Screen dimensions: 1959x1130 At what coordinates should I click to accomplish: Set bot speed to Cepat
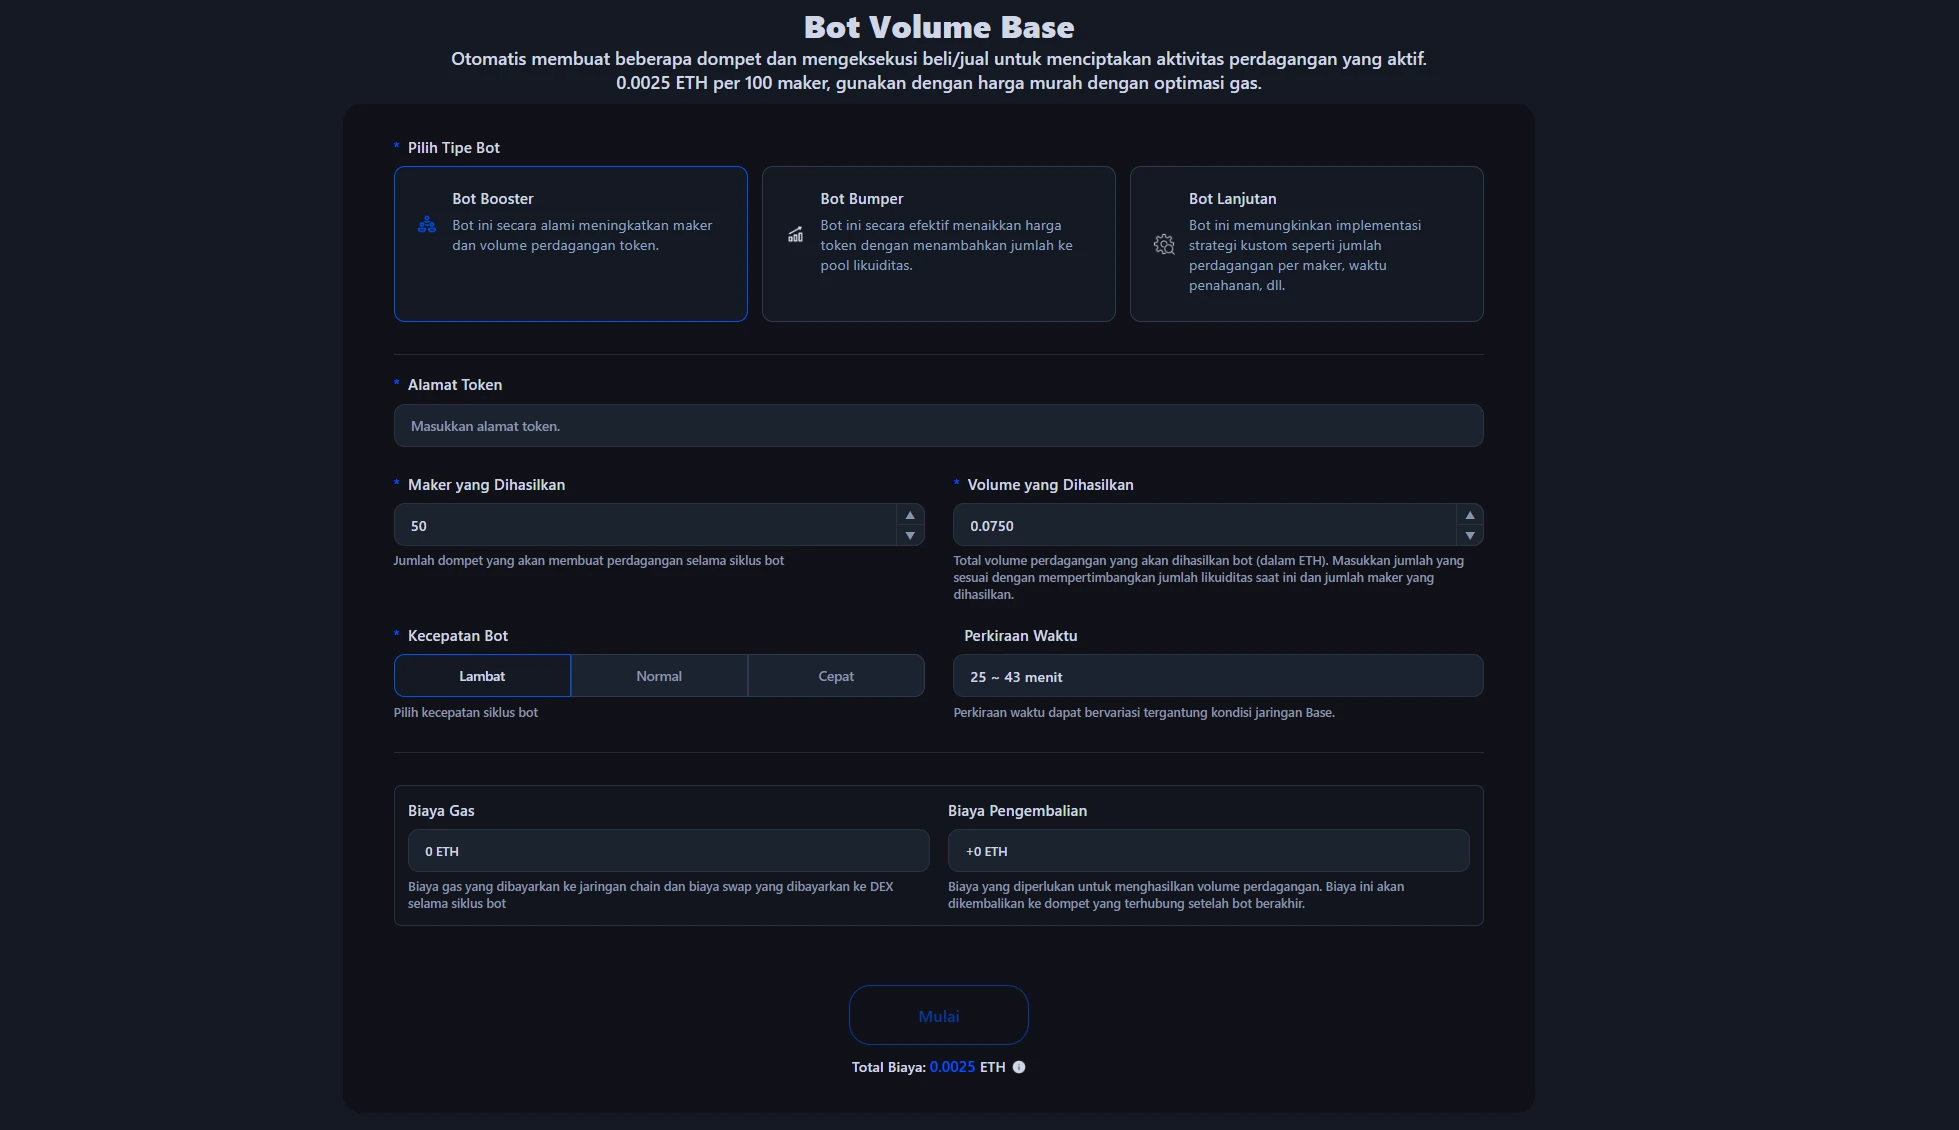836,676
